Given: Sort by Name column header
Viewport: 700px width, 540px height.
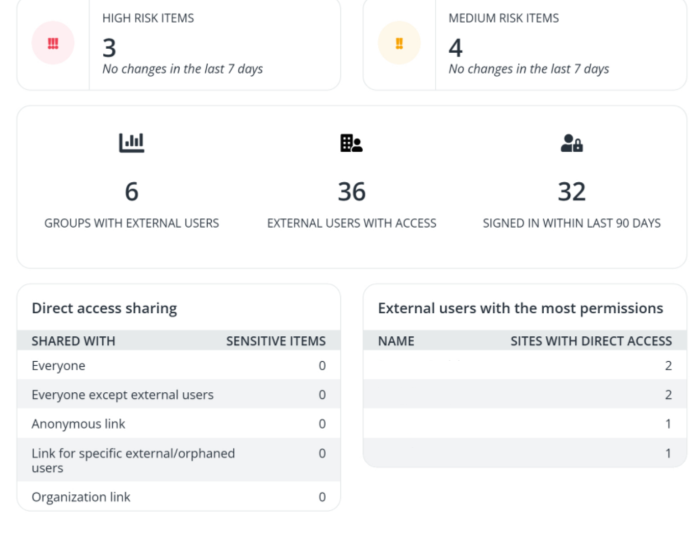Looking at the screenshot, I should (x=396, y=341).
